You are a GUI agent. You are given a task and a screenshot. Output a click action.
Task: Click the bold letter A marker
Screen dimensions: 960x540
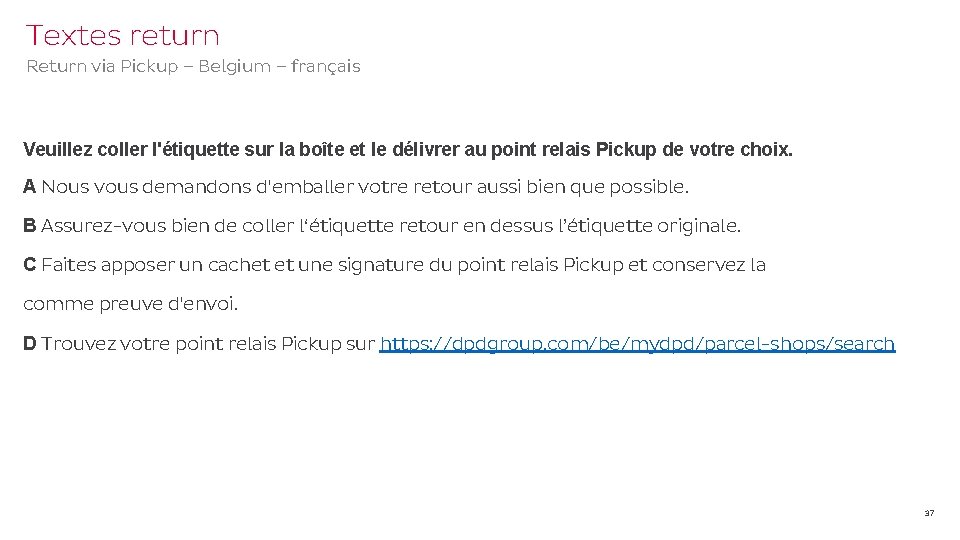tap(30, 187)
